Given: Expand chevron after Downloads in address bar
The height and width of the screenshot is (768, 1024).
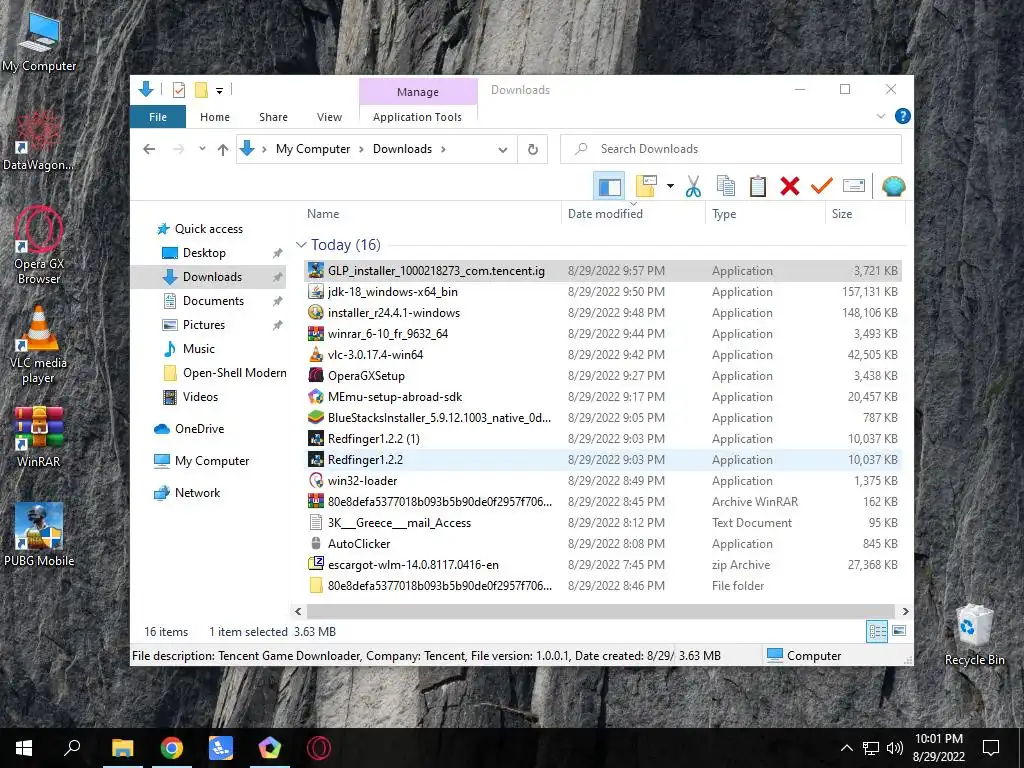Looking at the screenshot, I should (x=443, y=150).
